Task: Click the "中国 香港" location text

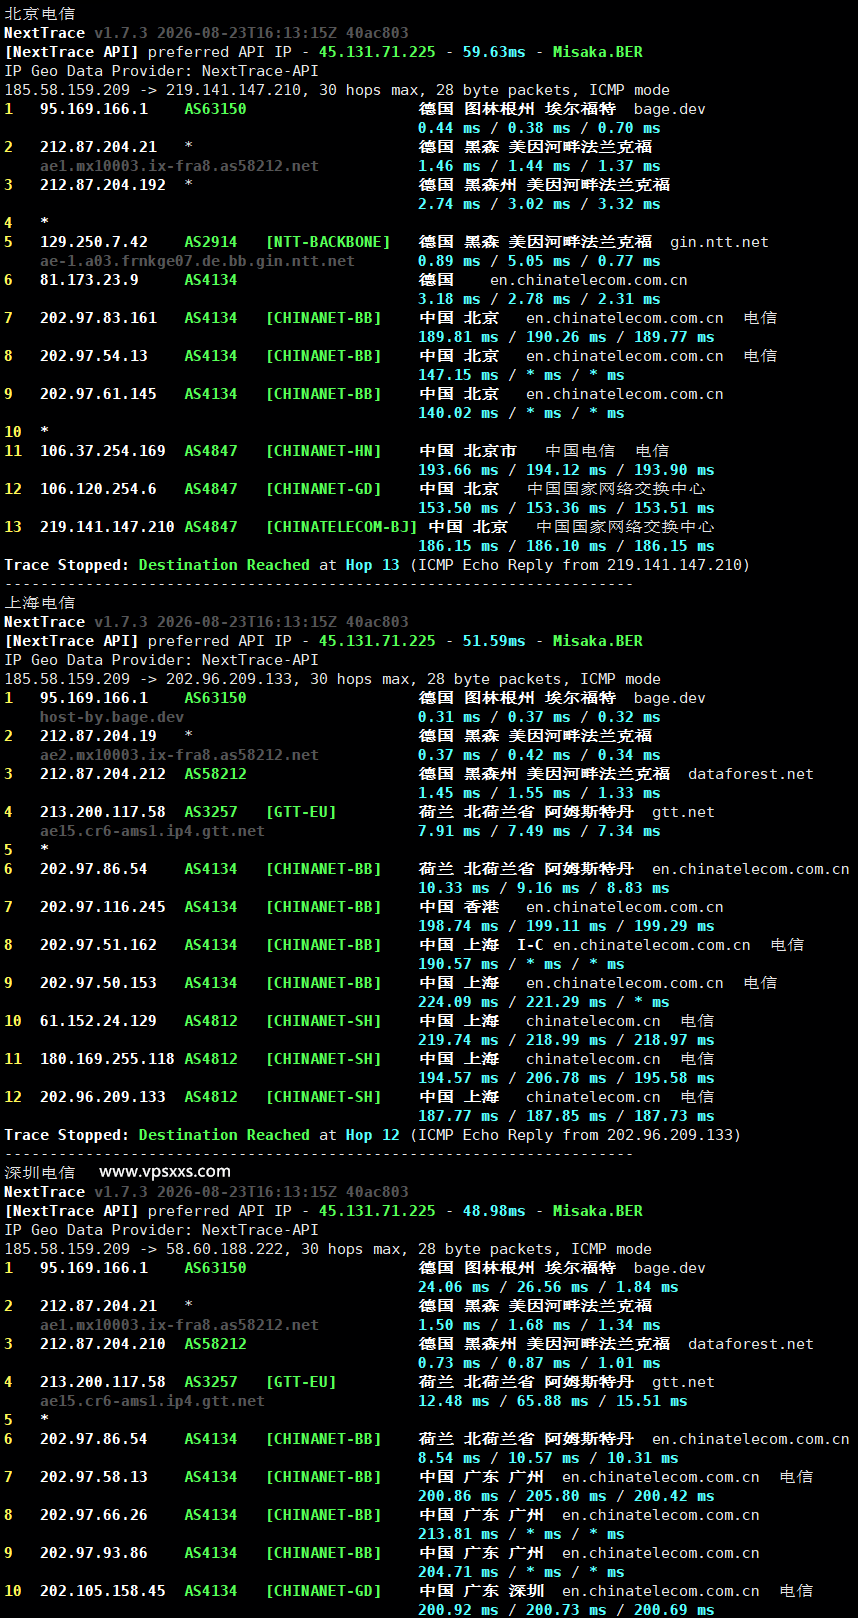Action: [459, 907]
